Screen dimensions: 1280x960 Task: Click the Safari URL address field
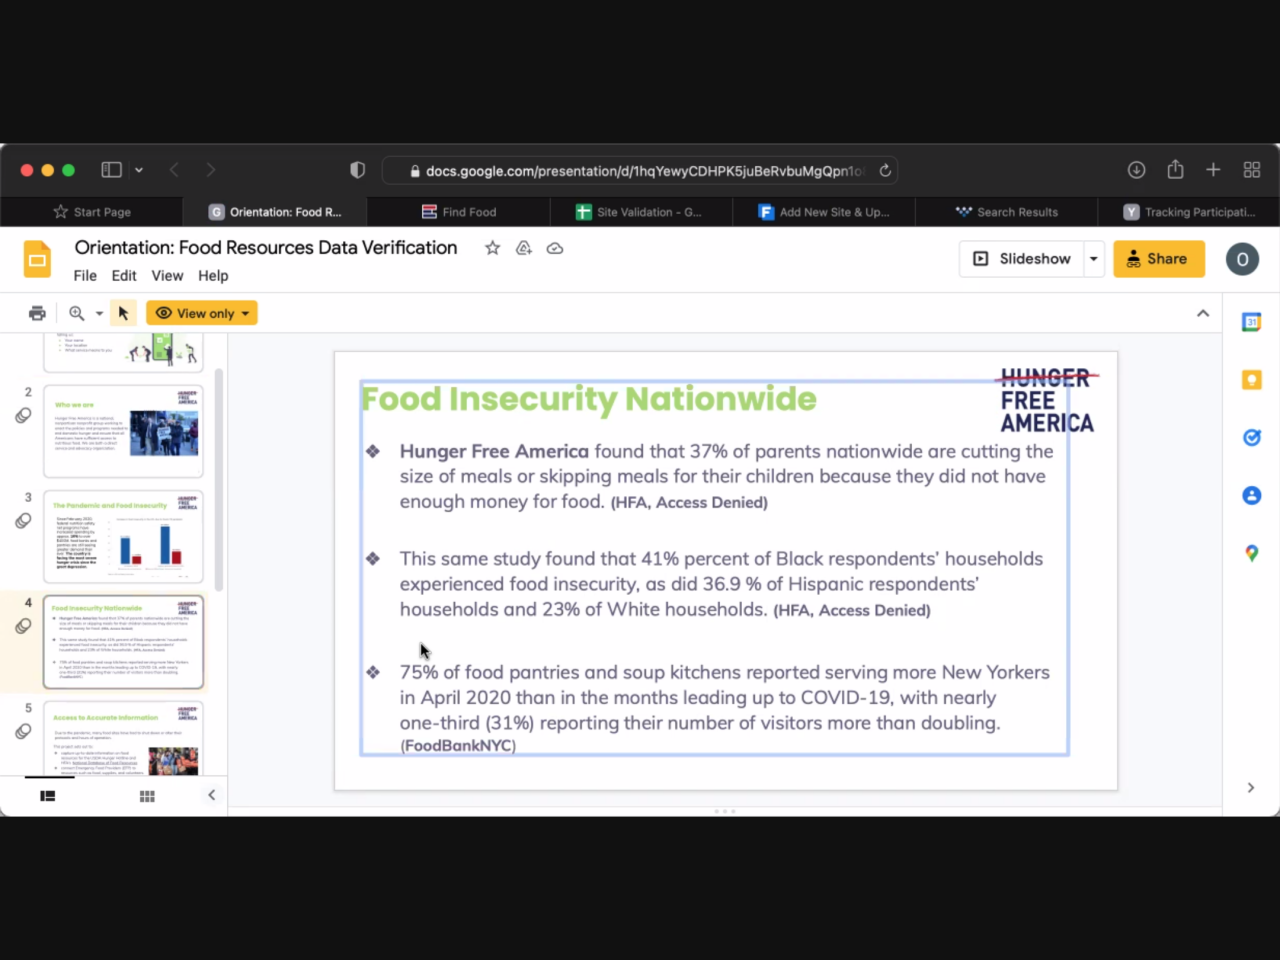(x=640, y=170)
